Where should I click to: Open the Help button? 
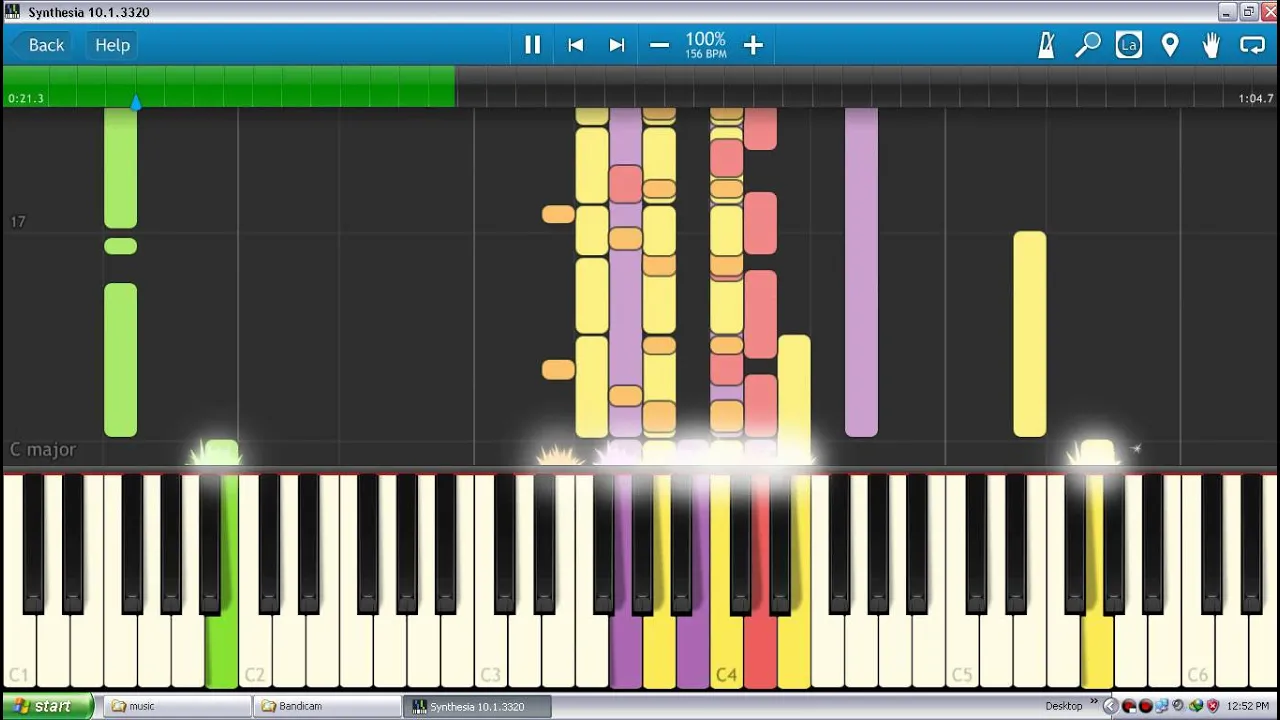point(112,45)
